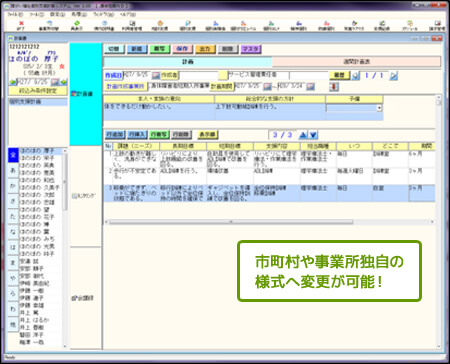
Task: Switch to 週間計画表 tab
Action: coord(356,62)
